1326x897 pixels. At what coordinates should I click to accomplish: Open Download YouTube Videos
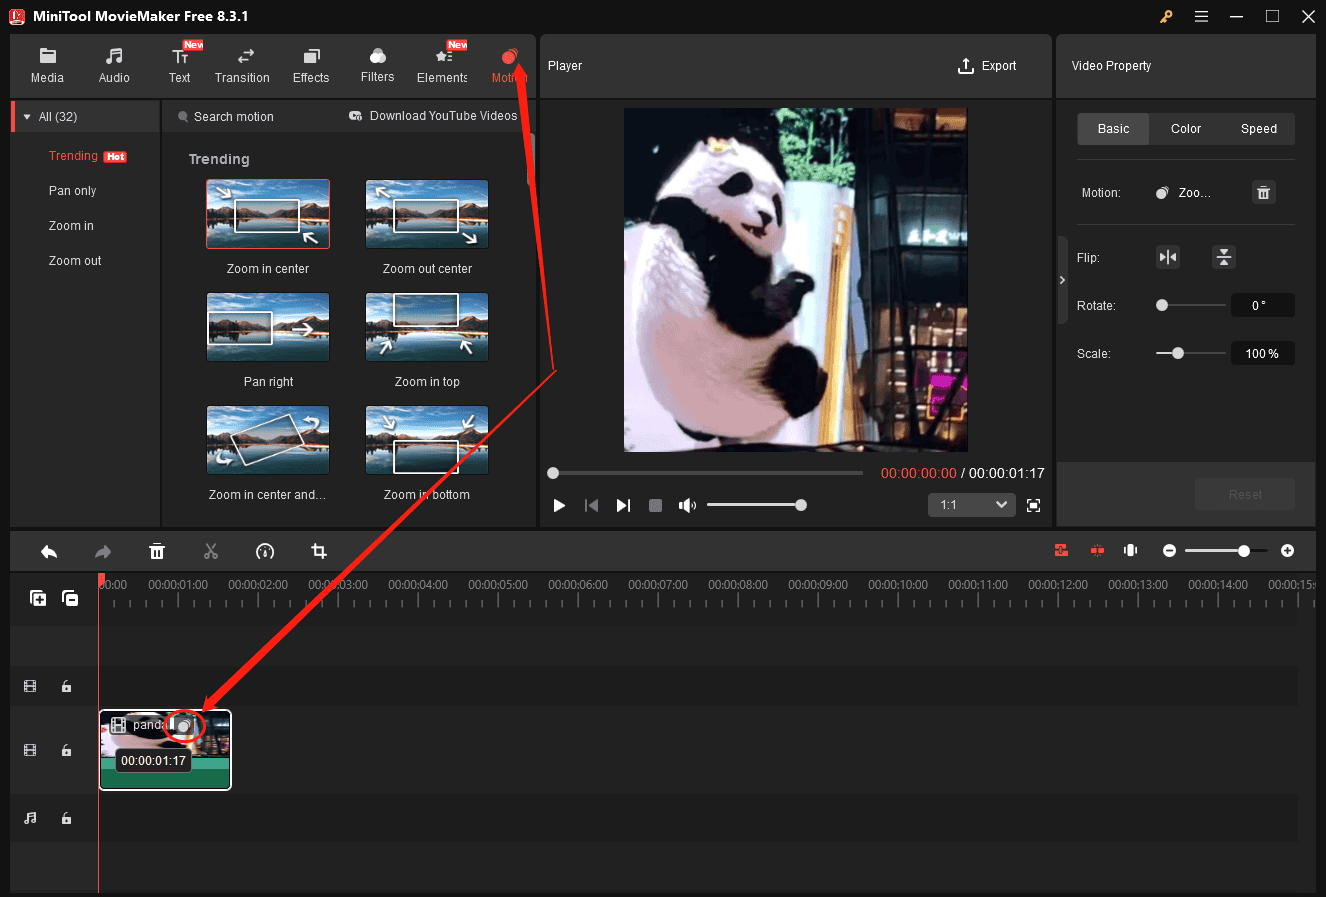click(432, 116)
